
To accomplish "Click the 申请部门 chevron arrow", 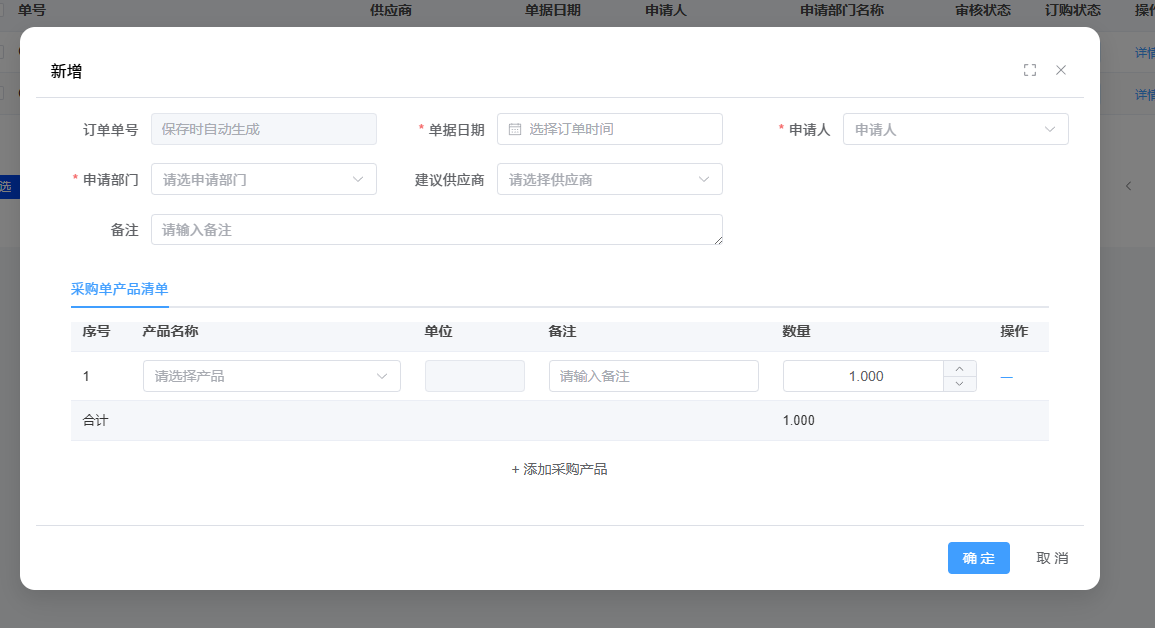I will click(358, 180).
